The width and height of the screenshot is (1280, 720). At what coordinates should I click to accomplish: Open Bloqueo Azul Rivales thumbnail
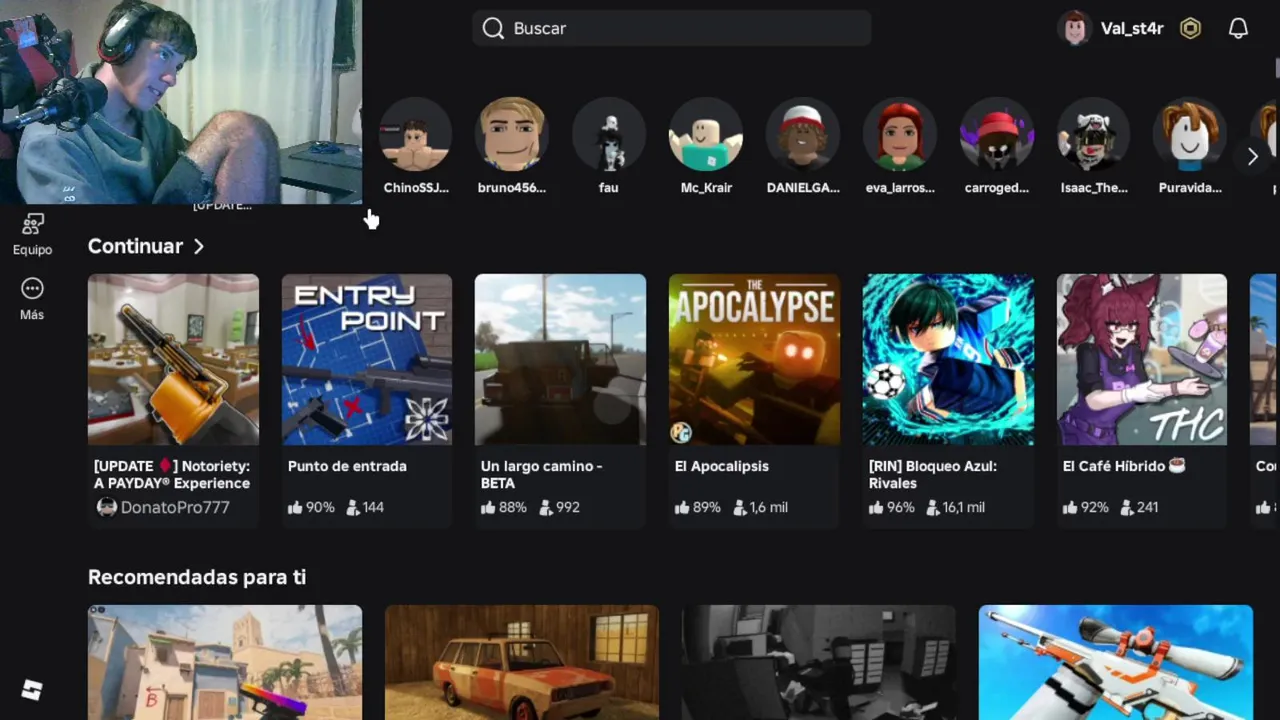[948, 359]
